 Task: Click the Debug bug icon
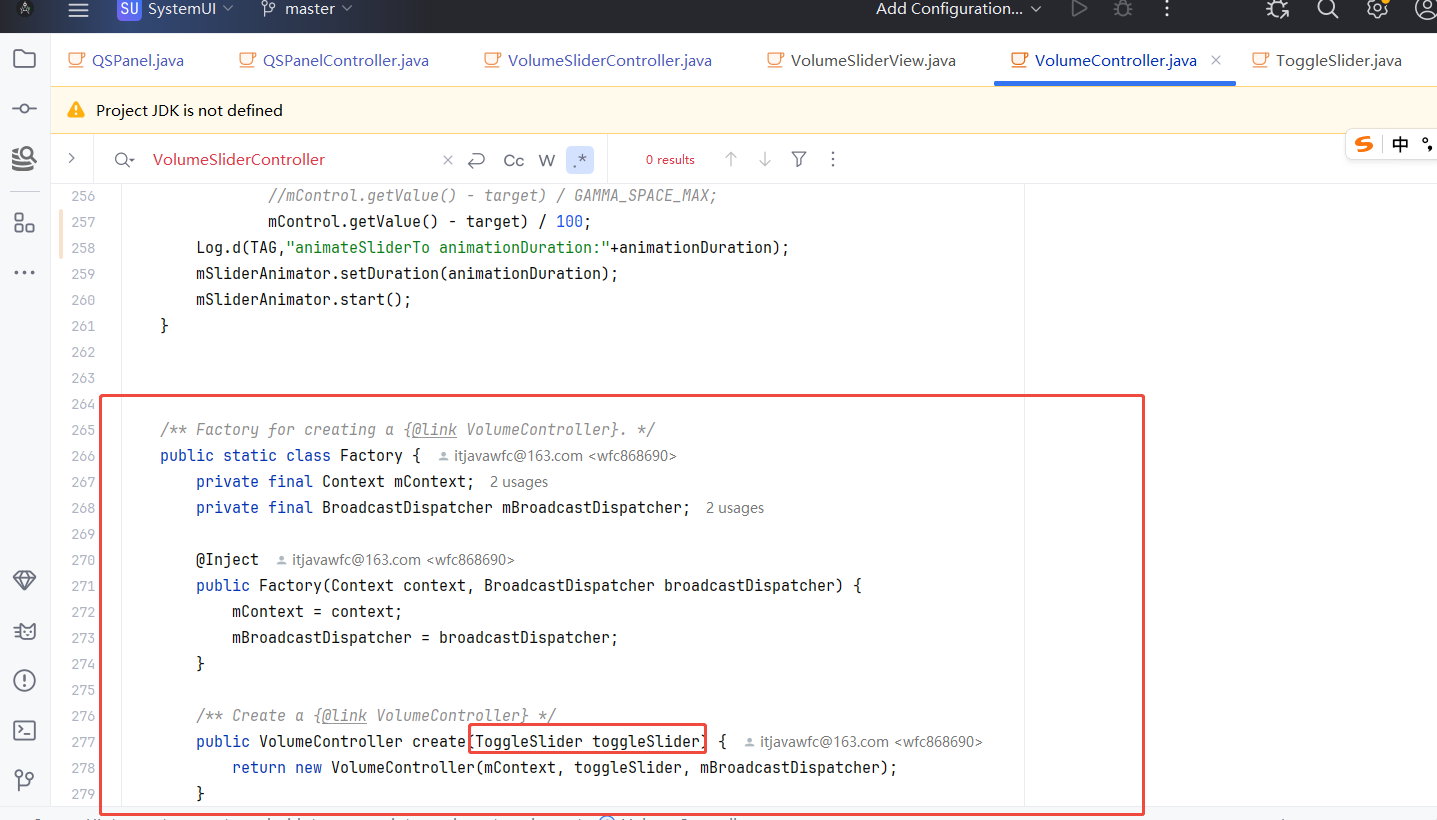coord(1123,9)
